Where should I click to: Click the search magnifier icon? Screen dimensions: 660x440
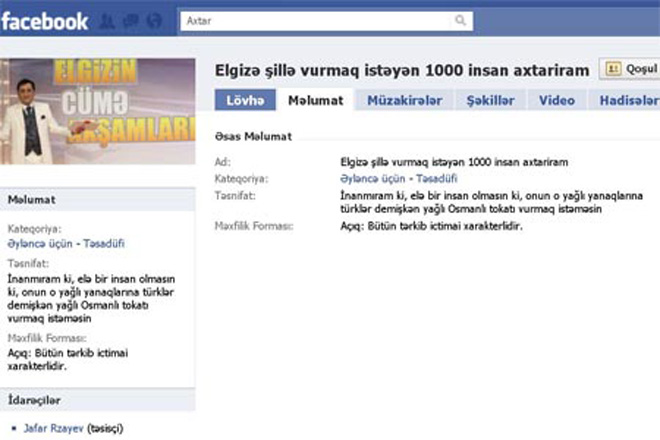click(460, 20)
